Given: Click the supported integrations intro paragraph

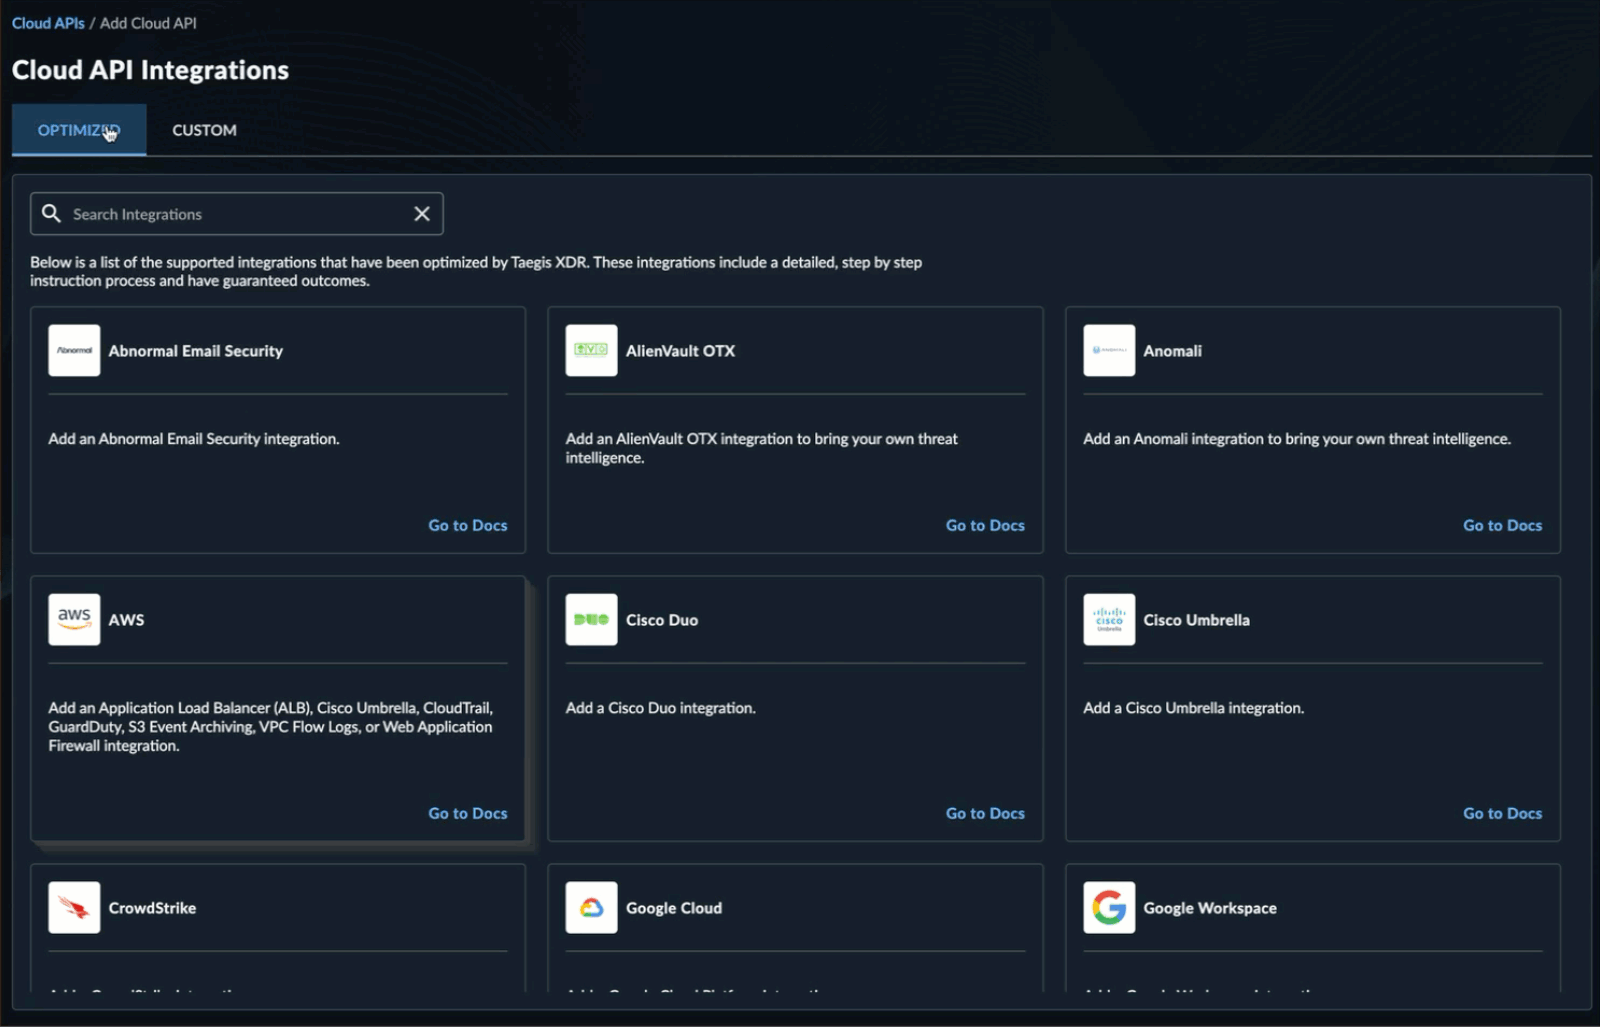Looking at the screenshot, I should pos(476,271).
